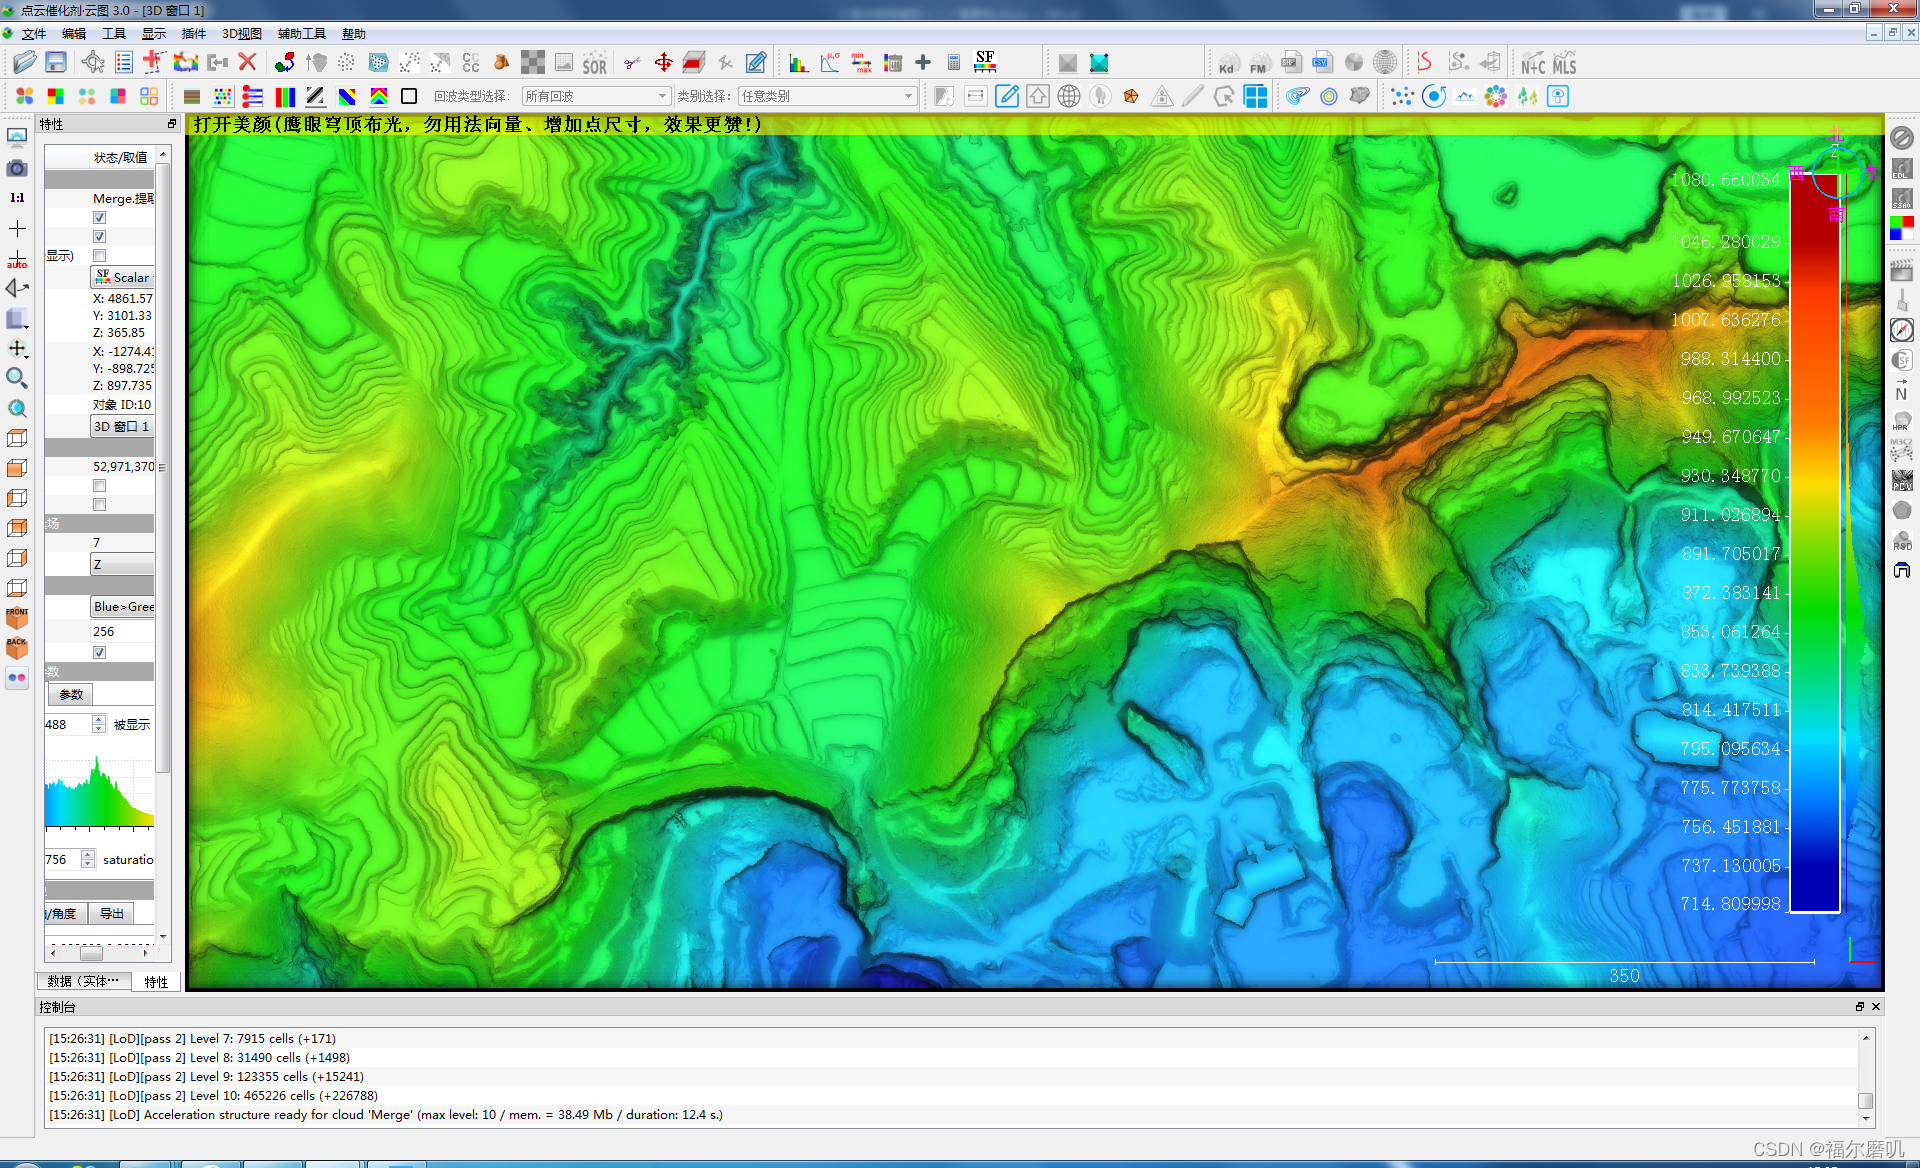Open the 所有回波 echo type dropdown
This screenshot has height=1168, width=1920.
[596, 96]
